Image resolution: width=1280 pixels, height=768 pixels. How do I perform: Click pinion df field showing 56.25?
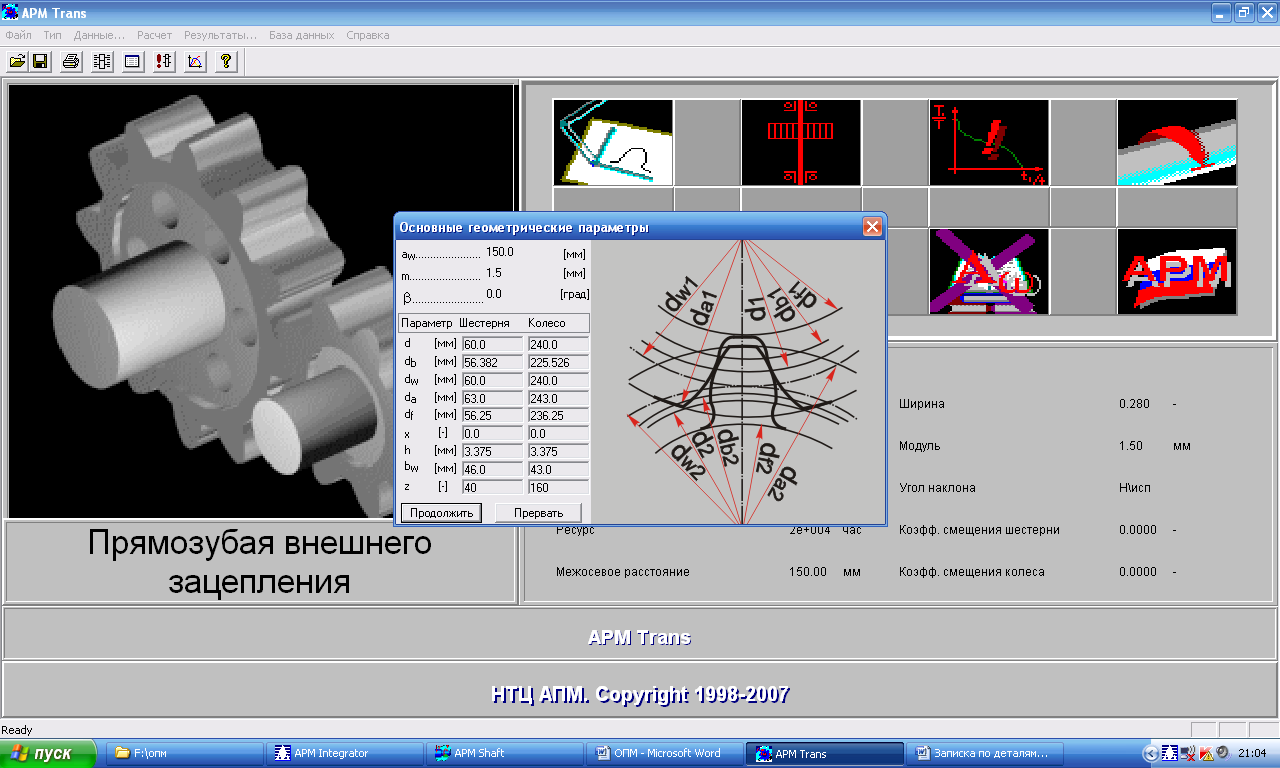(x=492, y=415)
